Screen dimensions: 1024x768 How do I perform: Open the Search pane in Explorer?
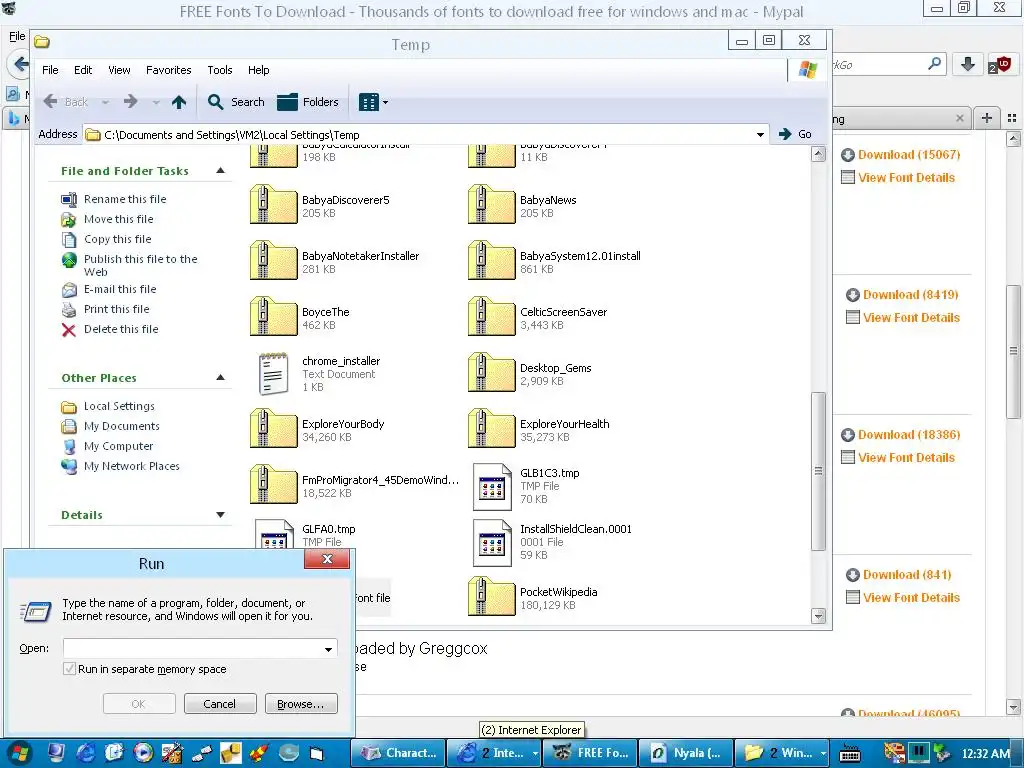236,102
